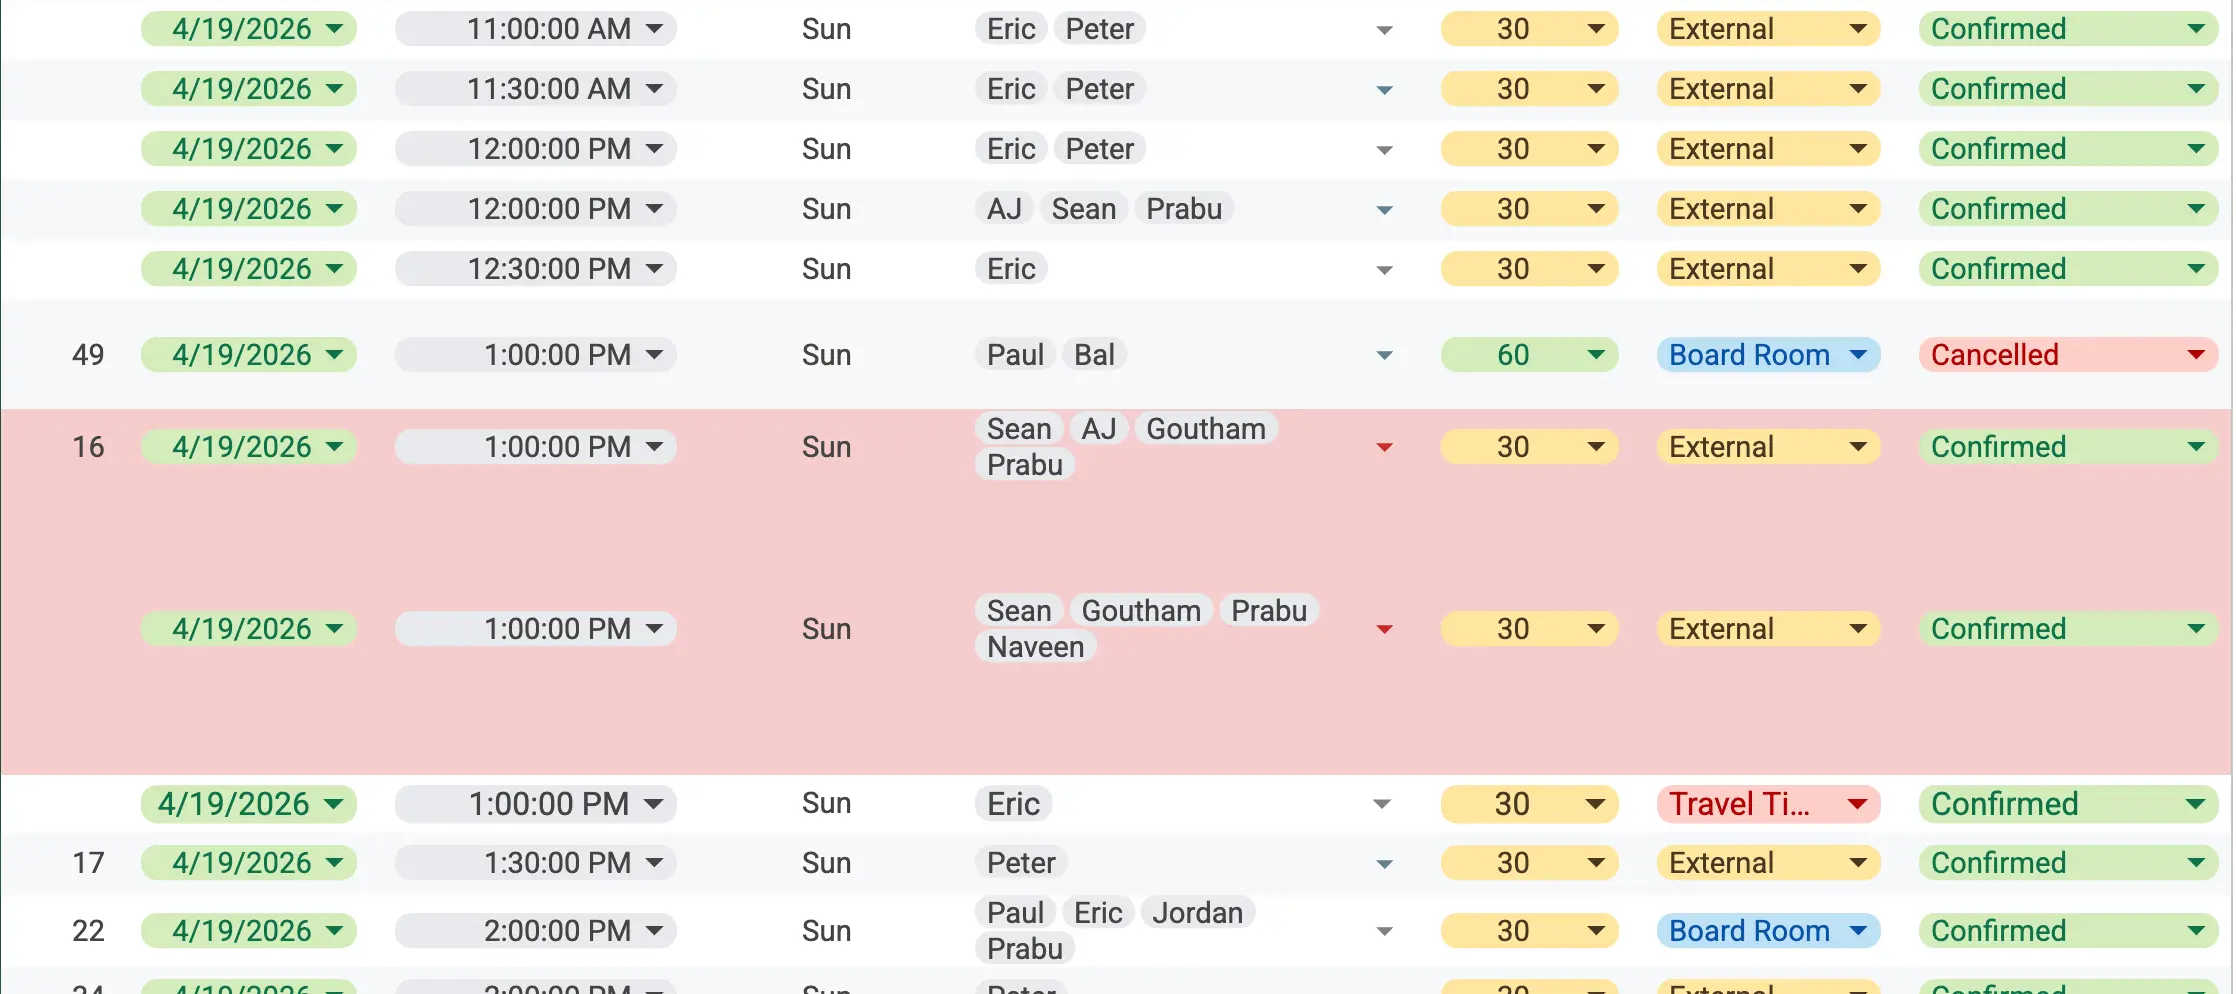Screen dimensions: 2236x994
Task: Open Board Room dropdown in Paul Bal row
Action: [1768, 355]
